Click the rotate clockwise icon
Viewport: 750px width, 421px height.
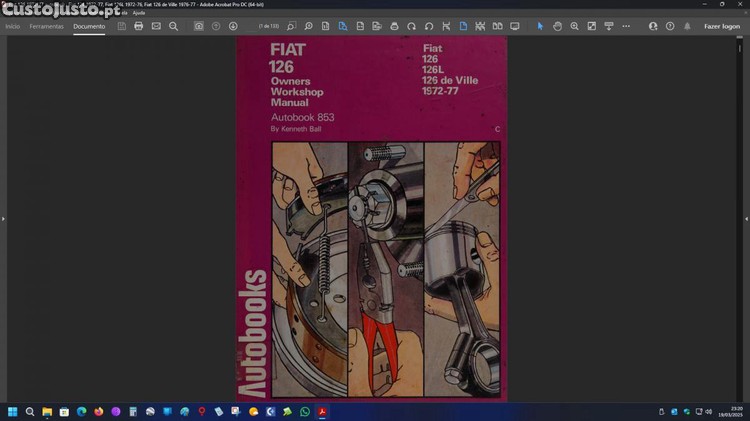point(428,26)
